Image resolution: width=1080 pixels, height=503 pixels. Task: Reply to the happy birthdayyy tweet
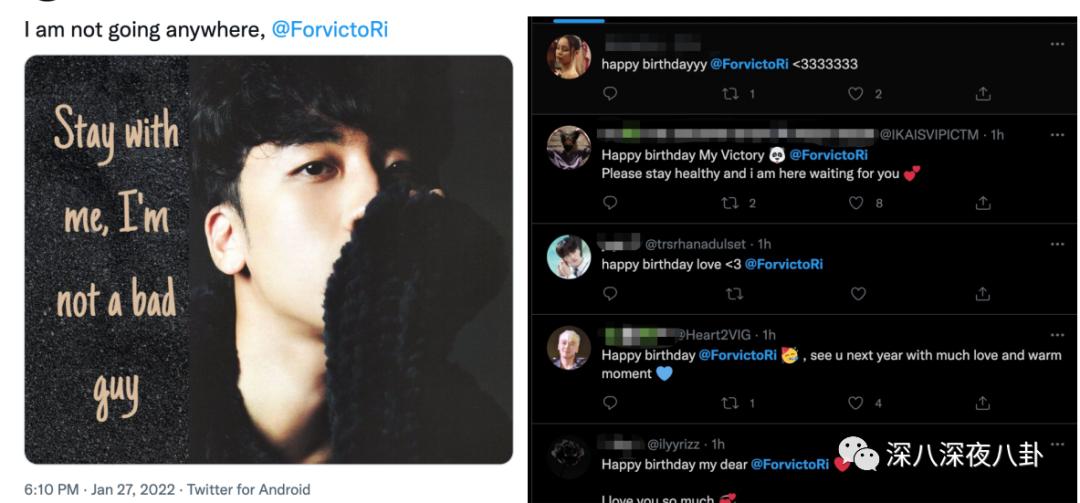[x=611, y=94]
